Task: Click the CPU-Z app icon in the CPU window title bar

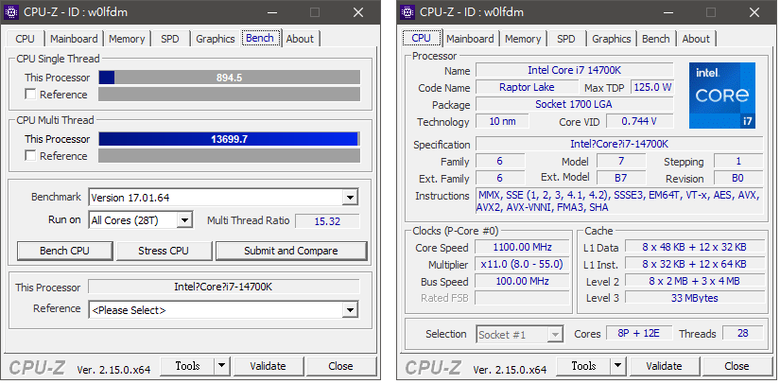Action: (408, 12)
